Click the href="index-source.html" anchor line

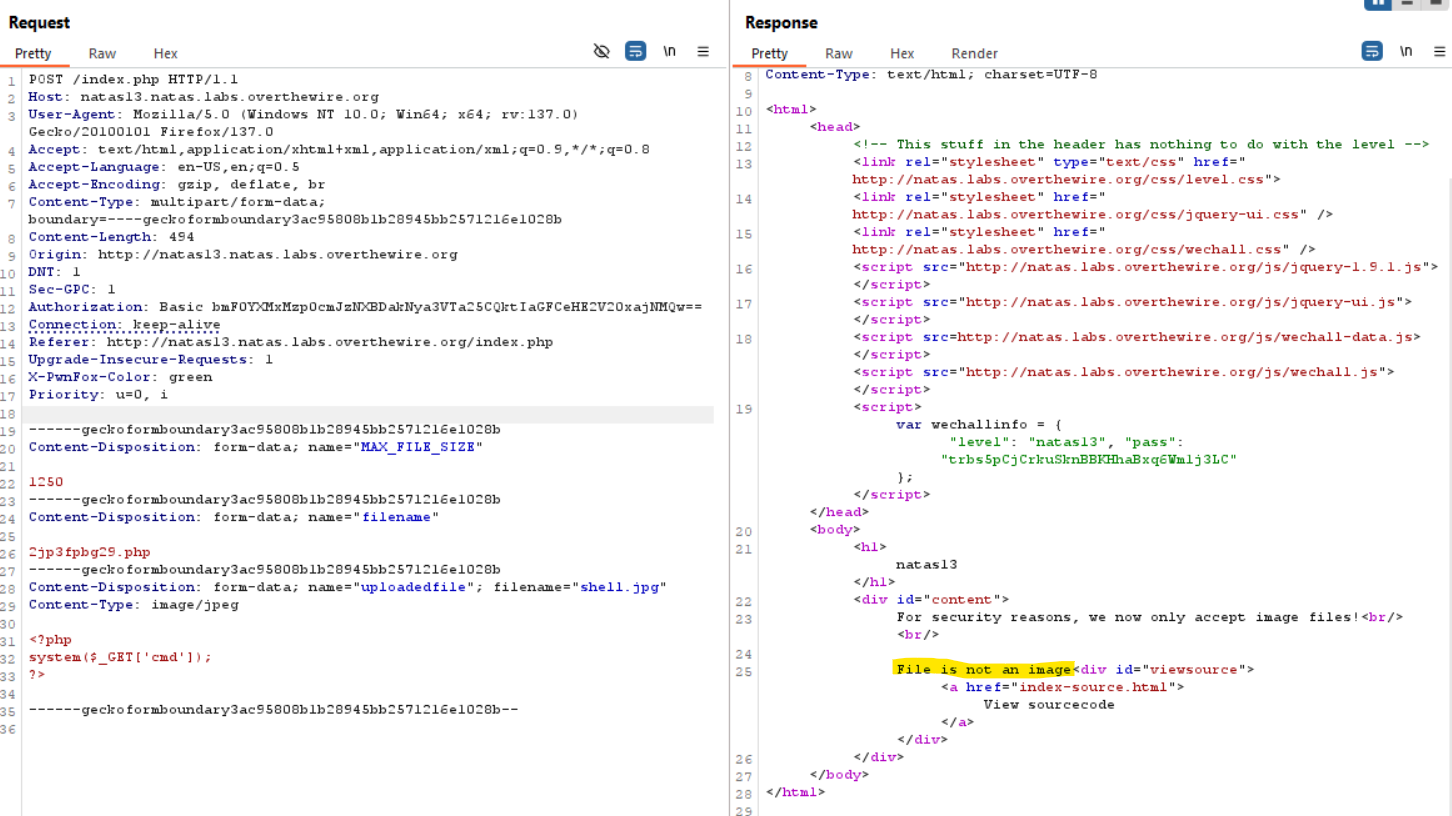(1063, 687)
